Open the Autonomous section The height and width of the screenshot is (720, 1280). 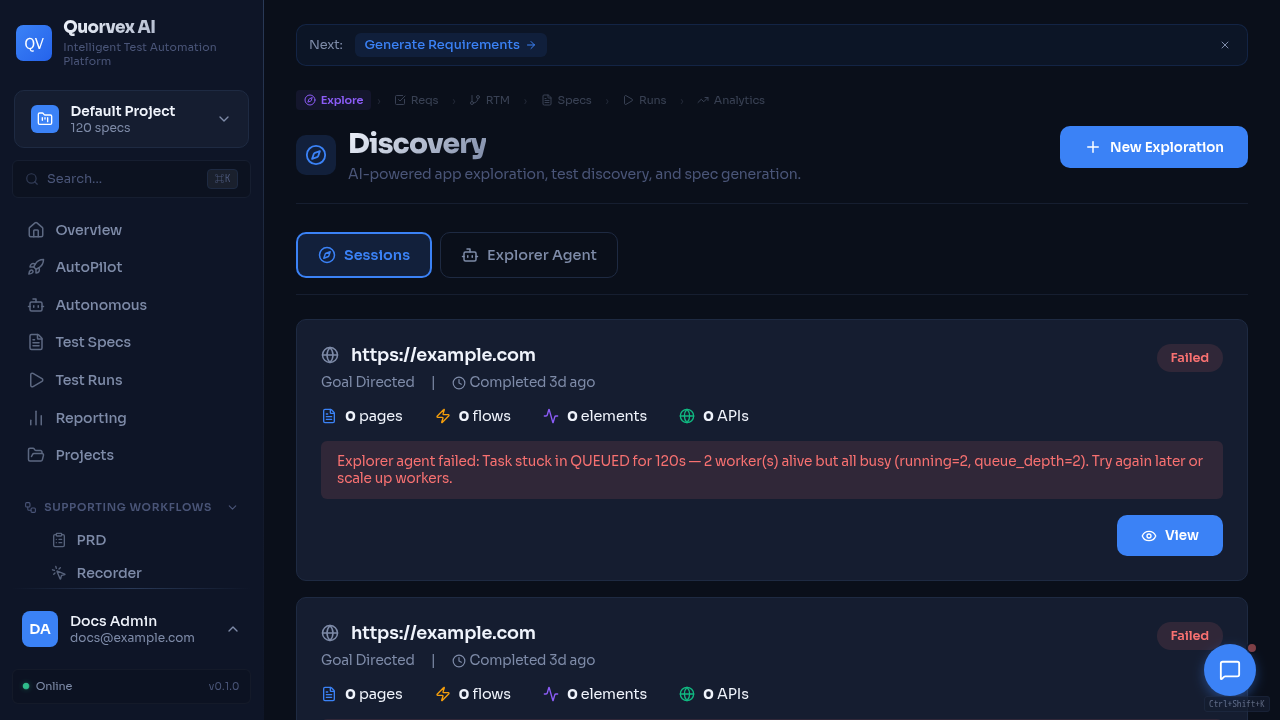131,305
